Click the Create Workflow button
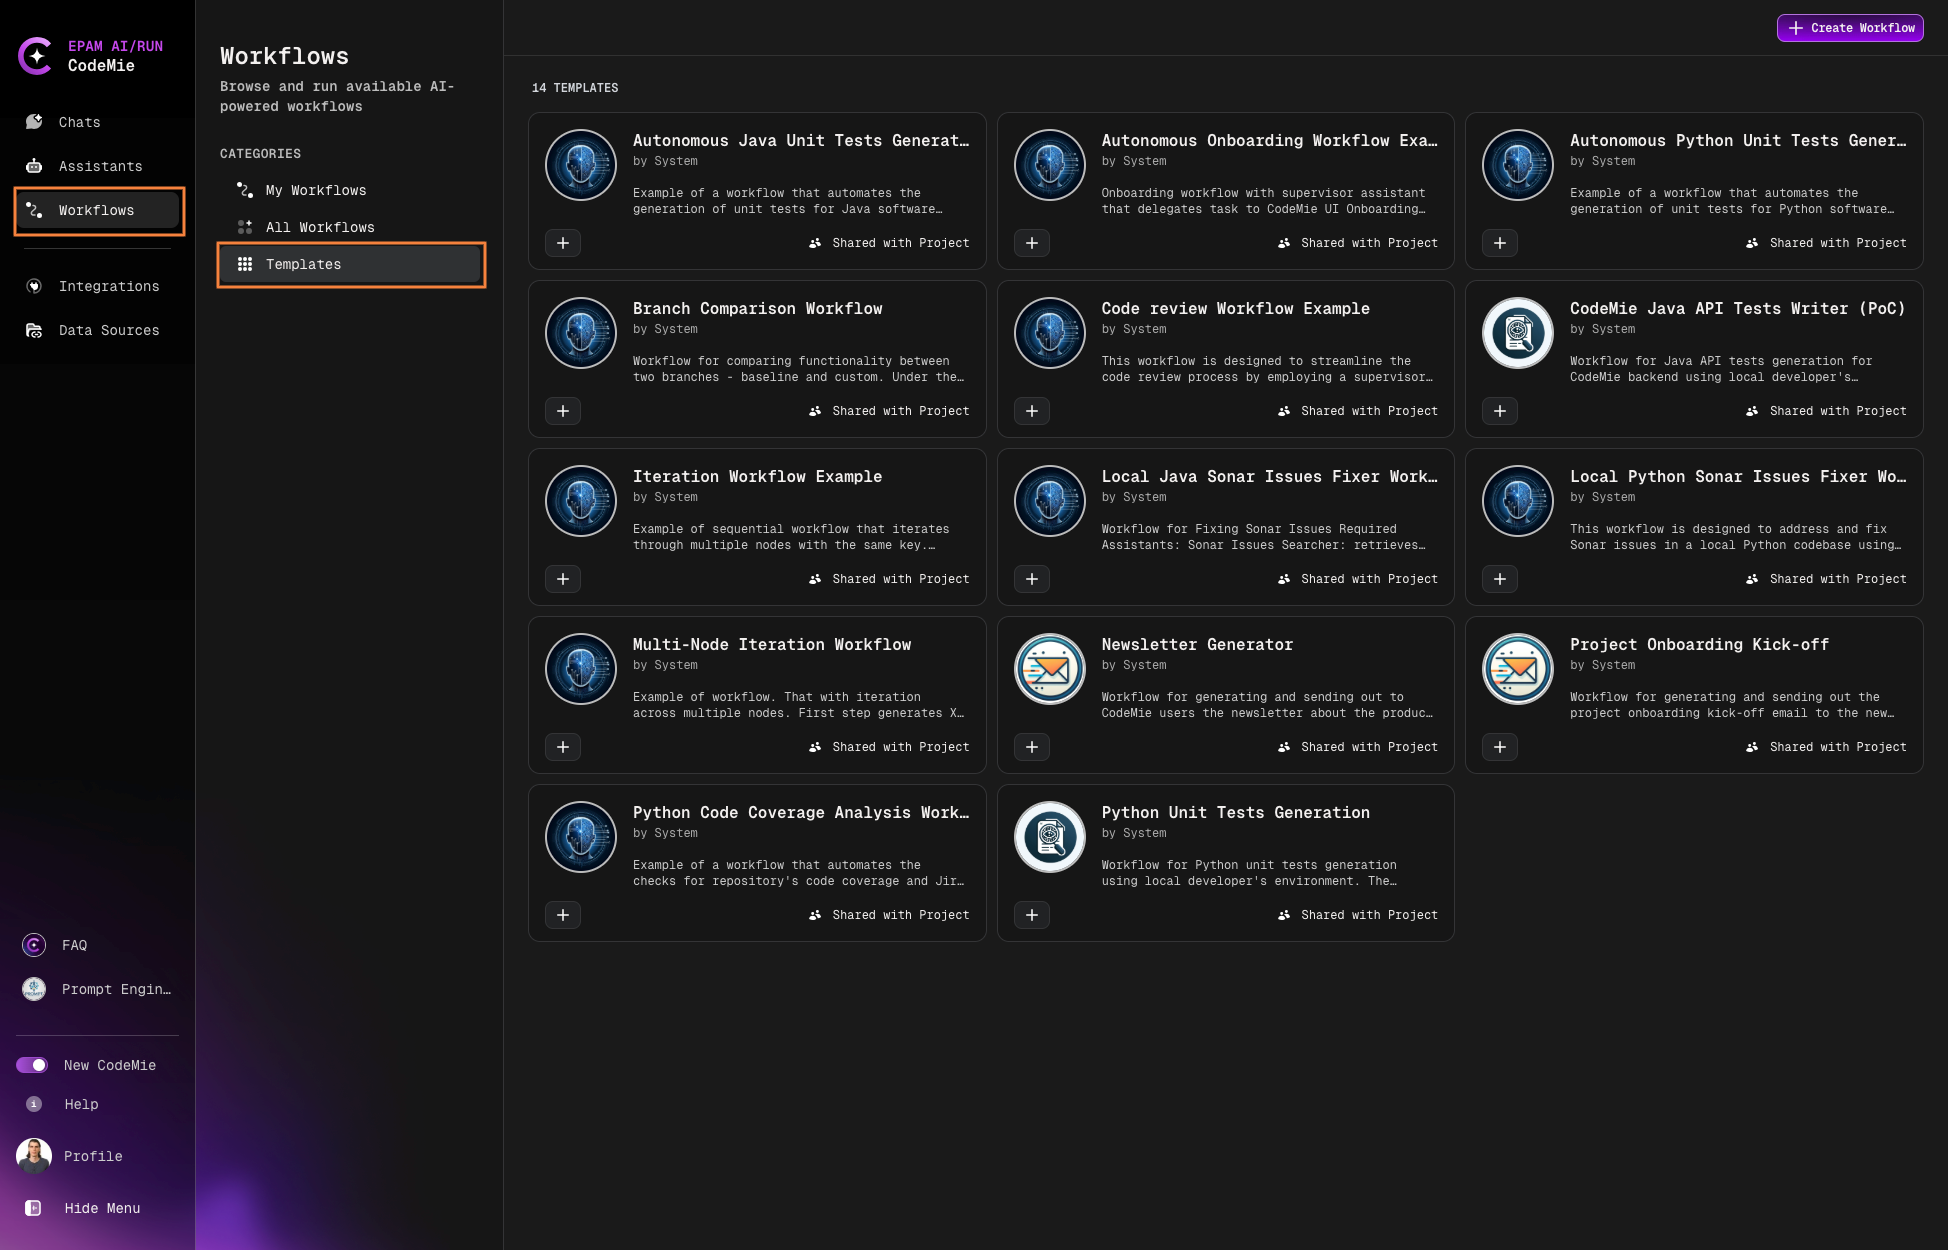The image size is (1948, 1250). [x=1849, y=28]
